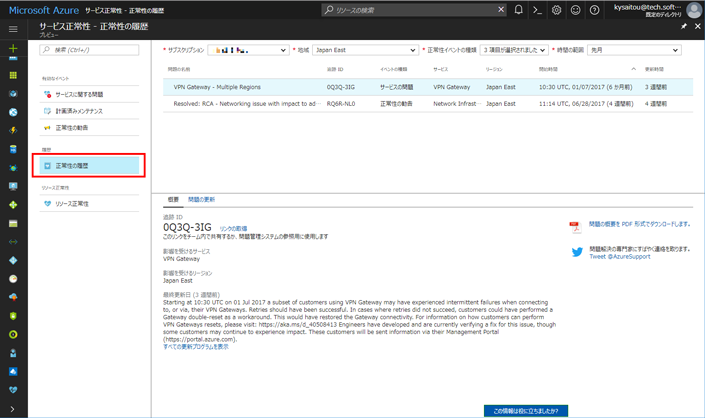The image size is (705, 418).
Task: Open the 時間の範囲 先月 dropdown
Action: (634, 50)
